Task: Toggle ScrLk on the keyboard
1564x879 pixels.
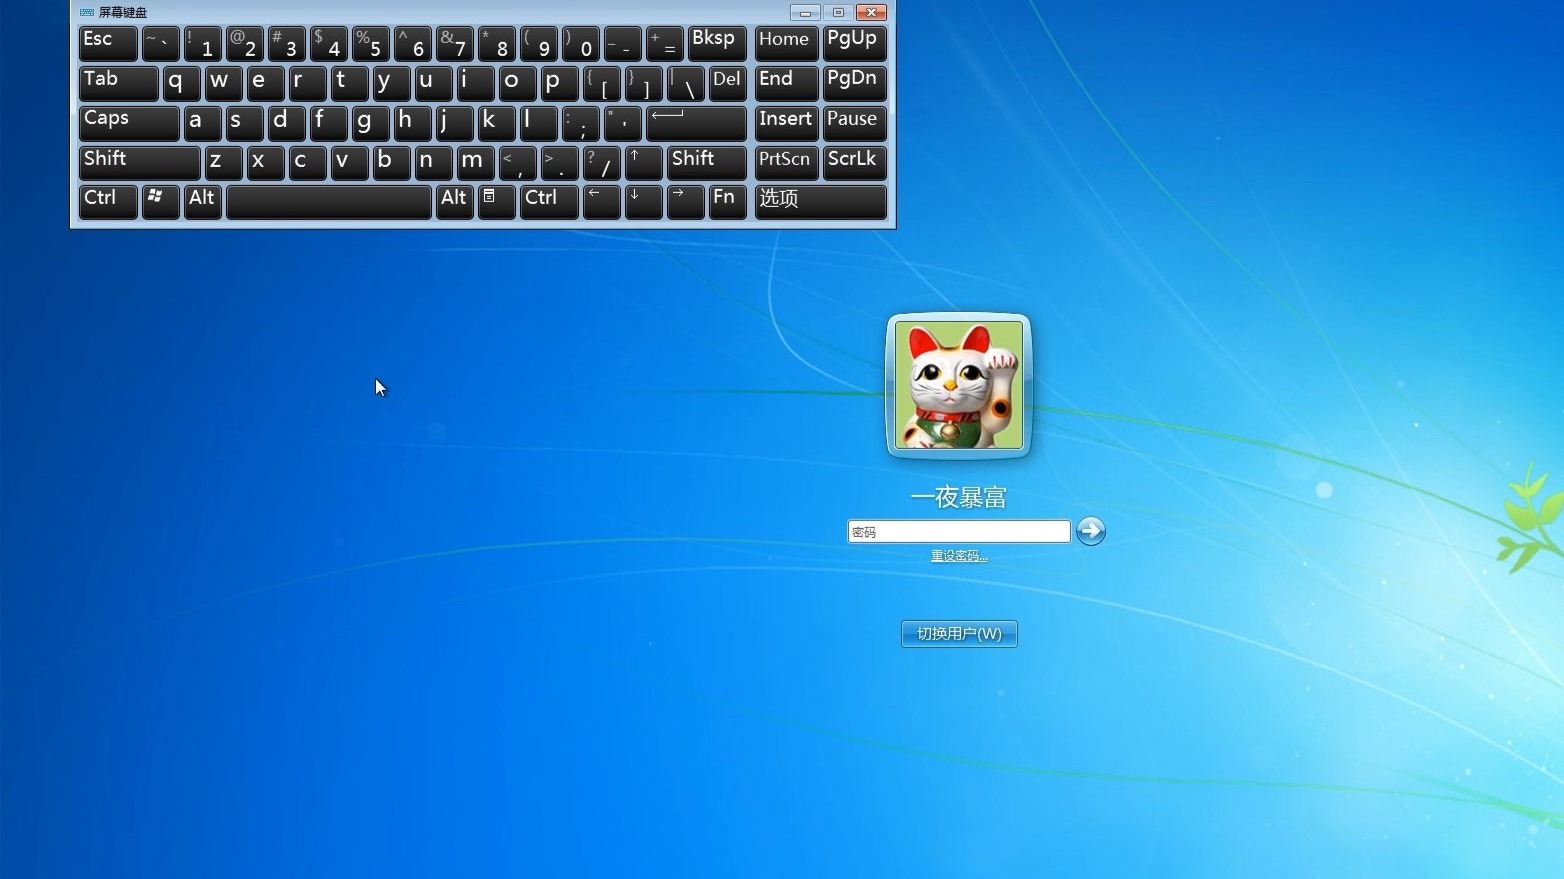Action: pos(853,160)
